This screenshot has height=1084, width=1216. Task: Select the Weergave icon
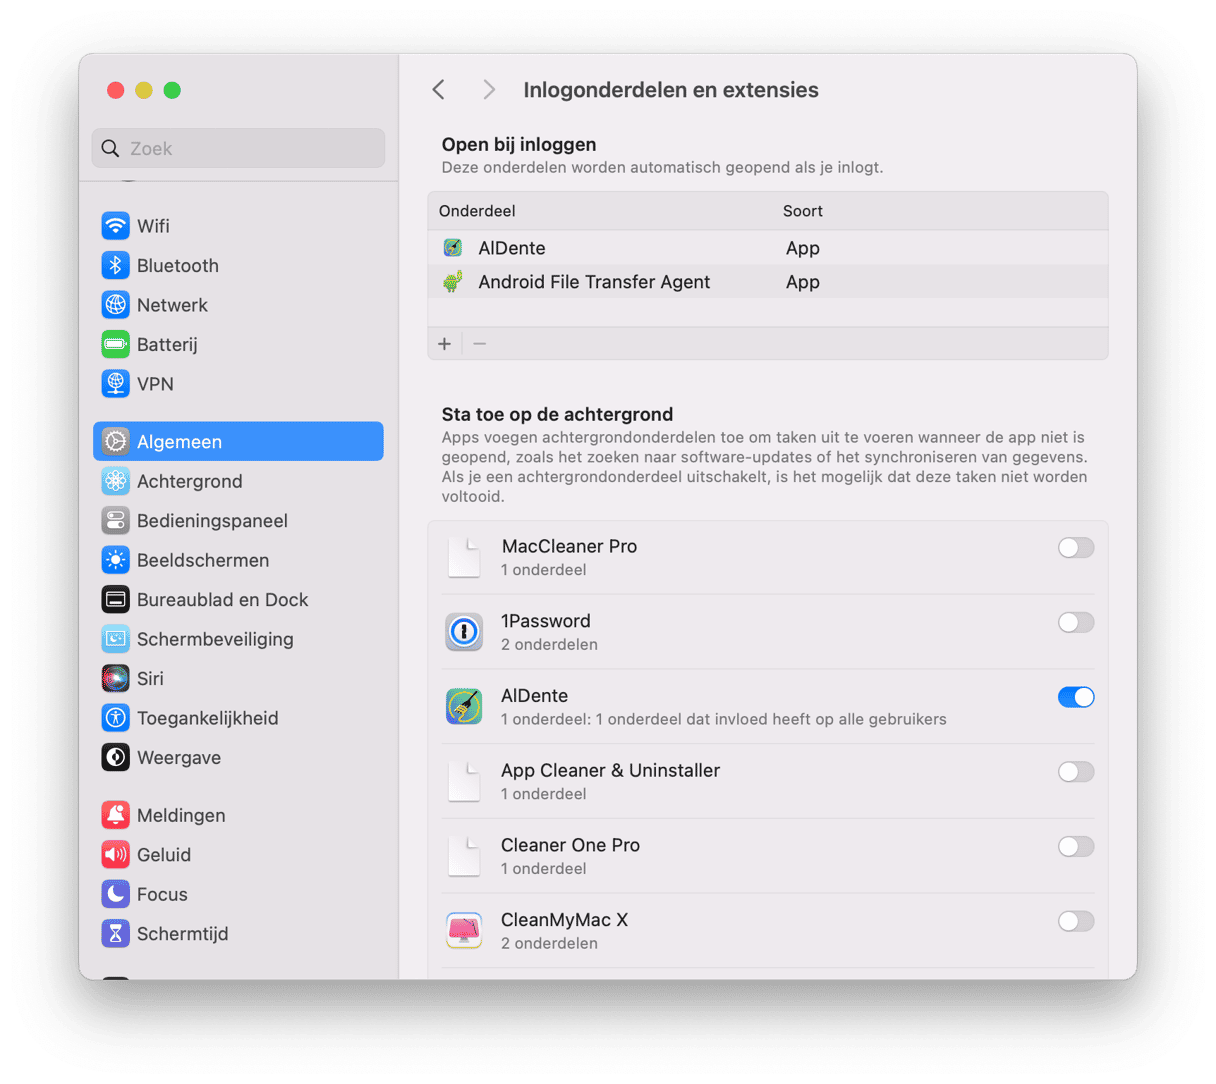[x=116, y=757]
